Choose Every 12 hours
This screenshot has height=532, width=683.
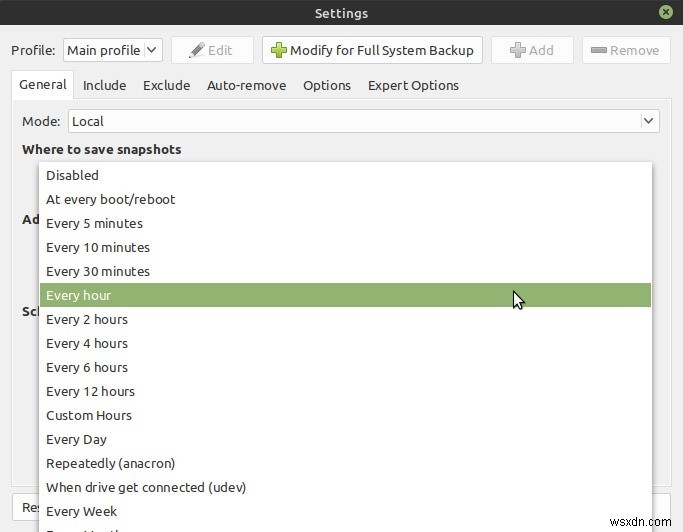point(345,391)
